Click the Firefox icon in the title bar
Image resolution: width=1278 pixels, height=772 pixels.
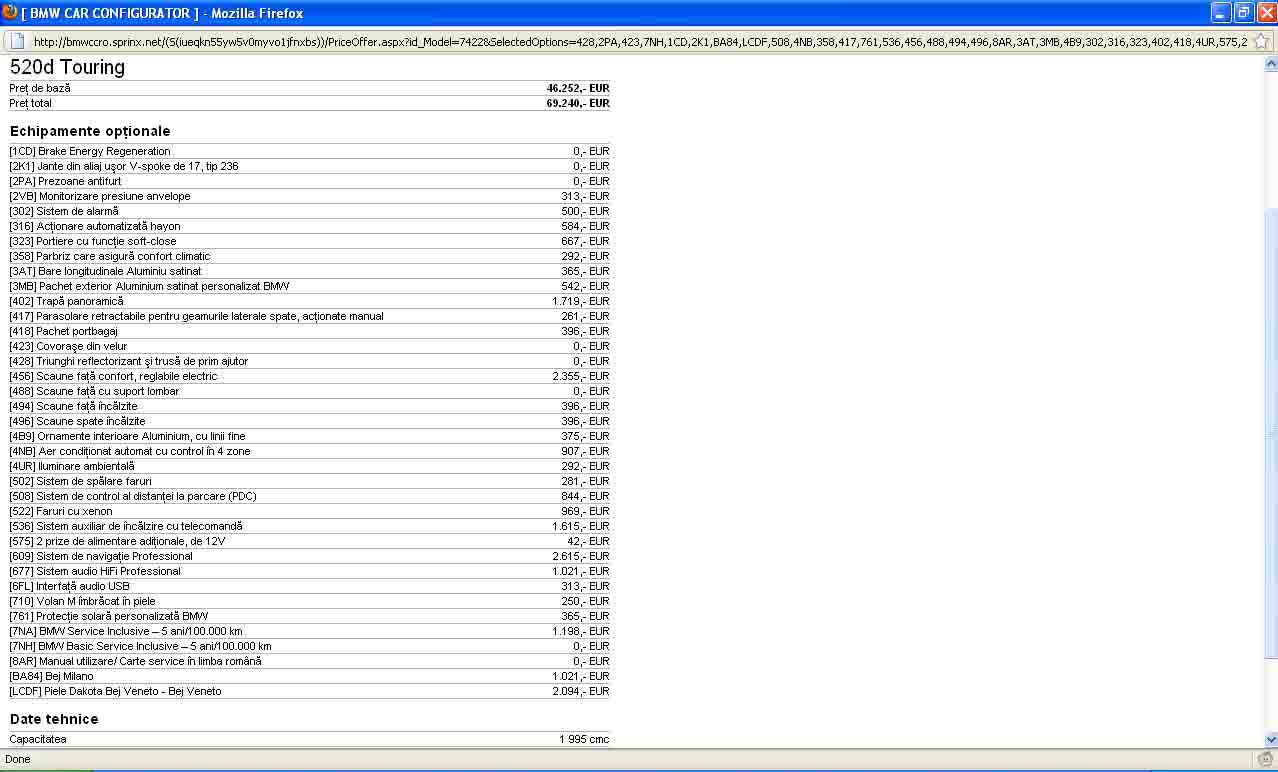pos(10,12)
